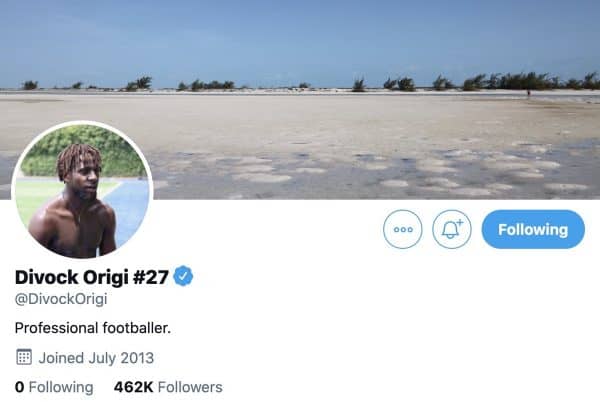Click the 462K follower count number

tap(133, 387)
